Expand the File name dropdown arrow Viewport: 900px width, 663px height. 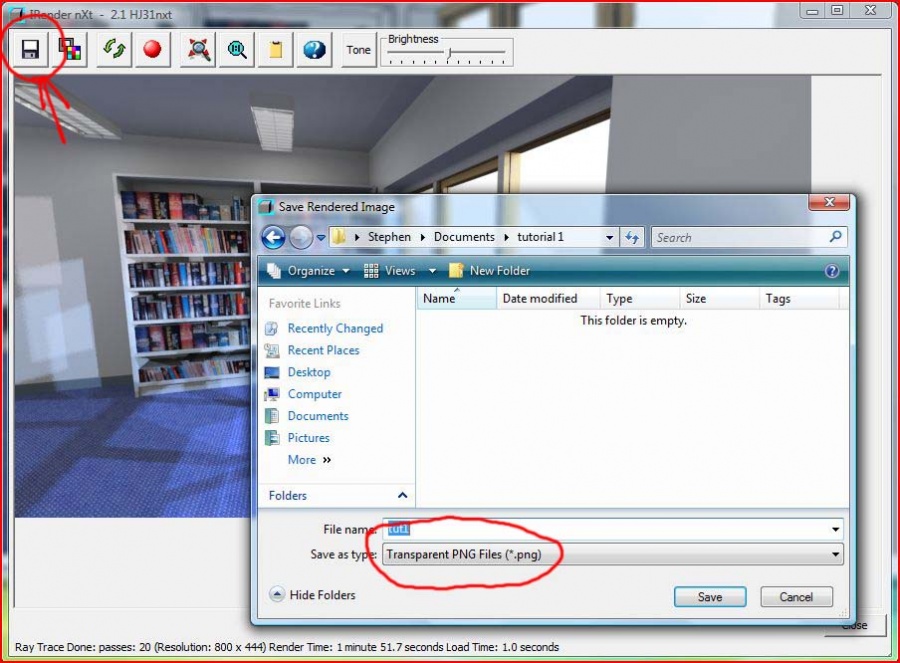pos(835,529)
